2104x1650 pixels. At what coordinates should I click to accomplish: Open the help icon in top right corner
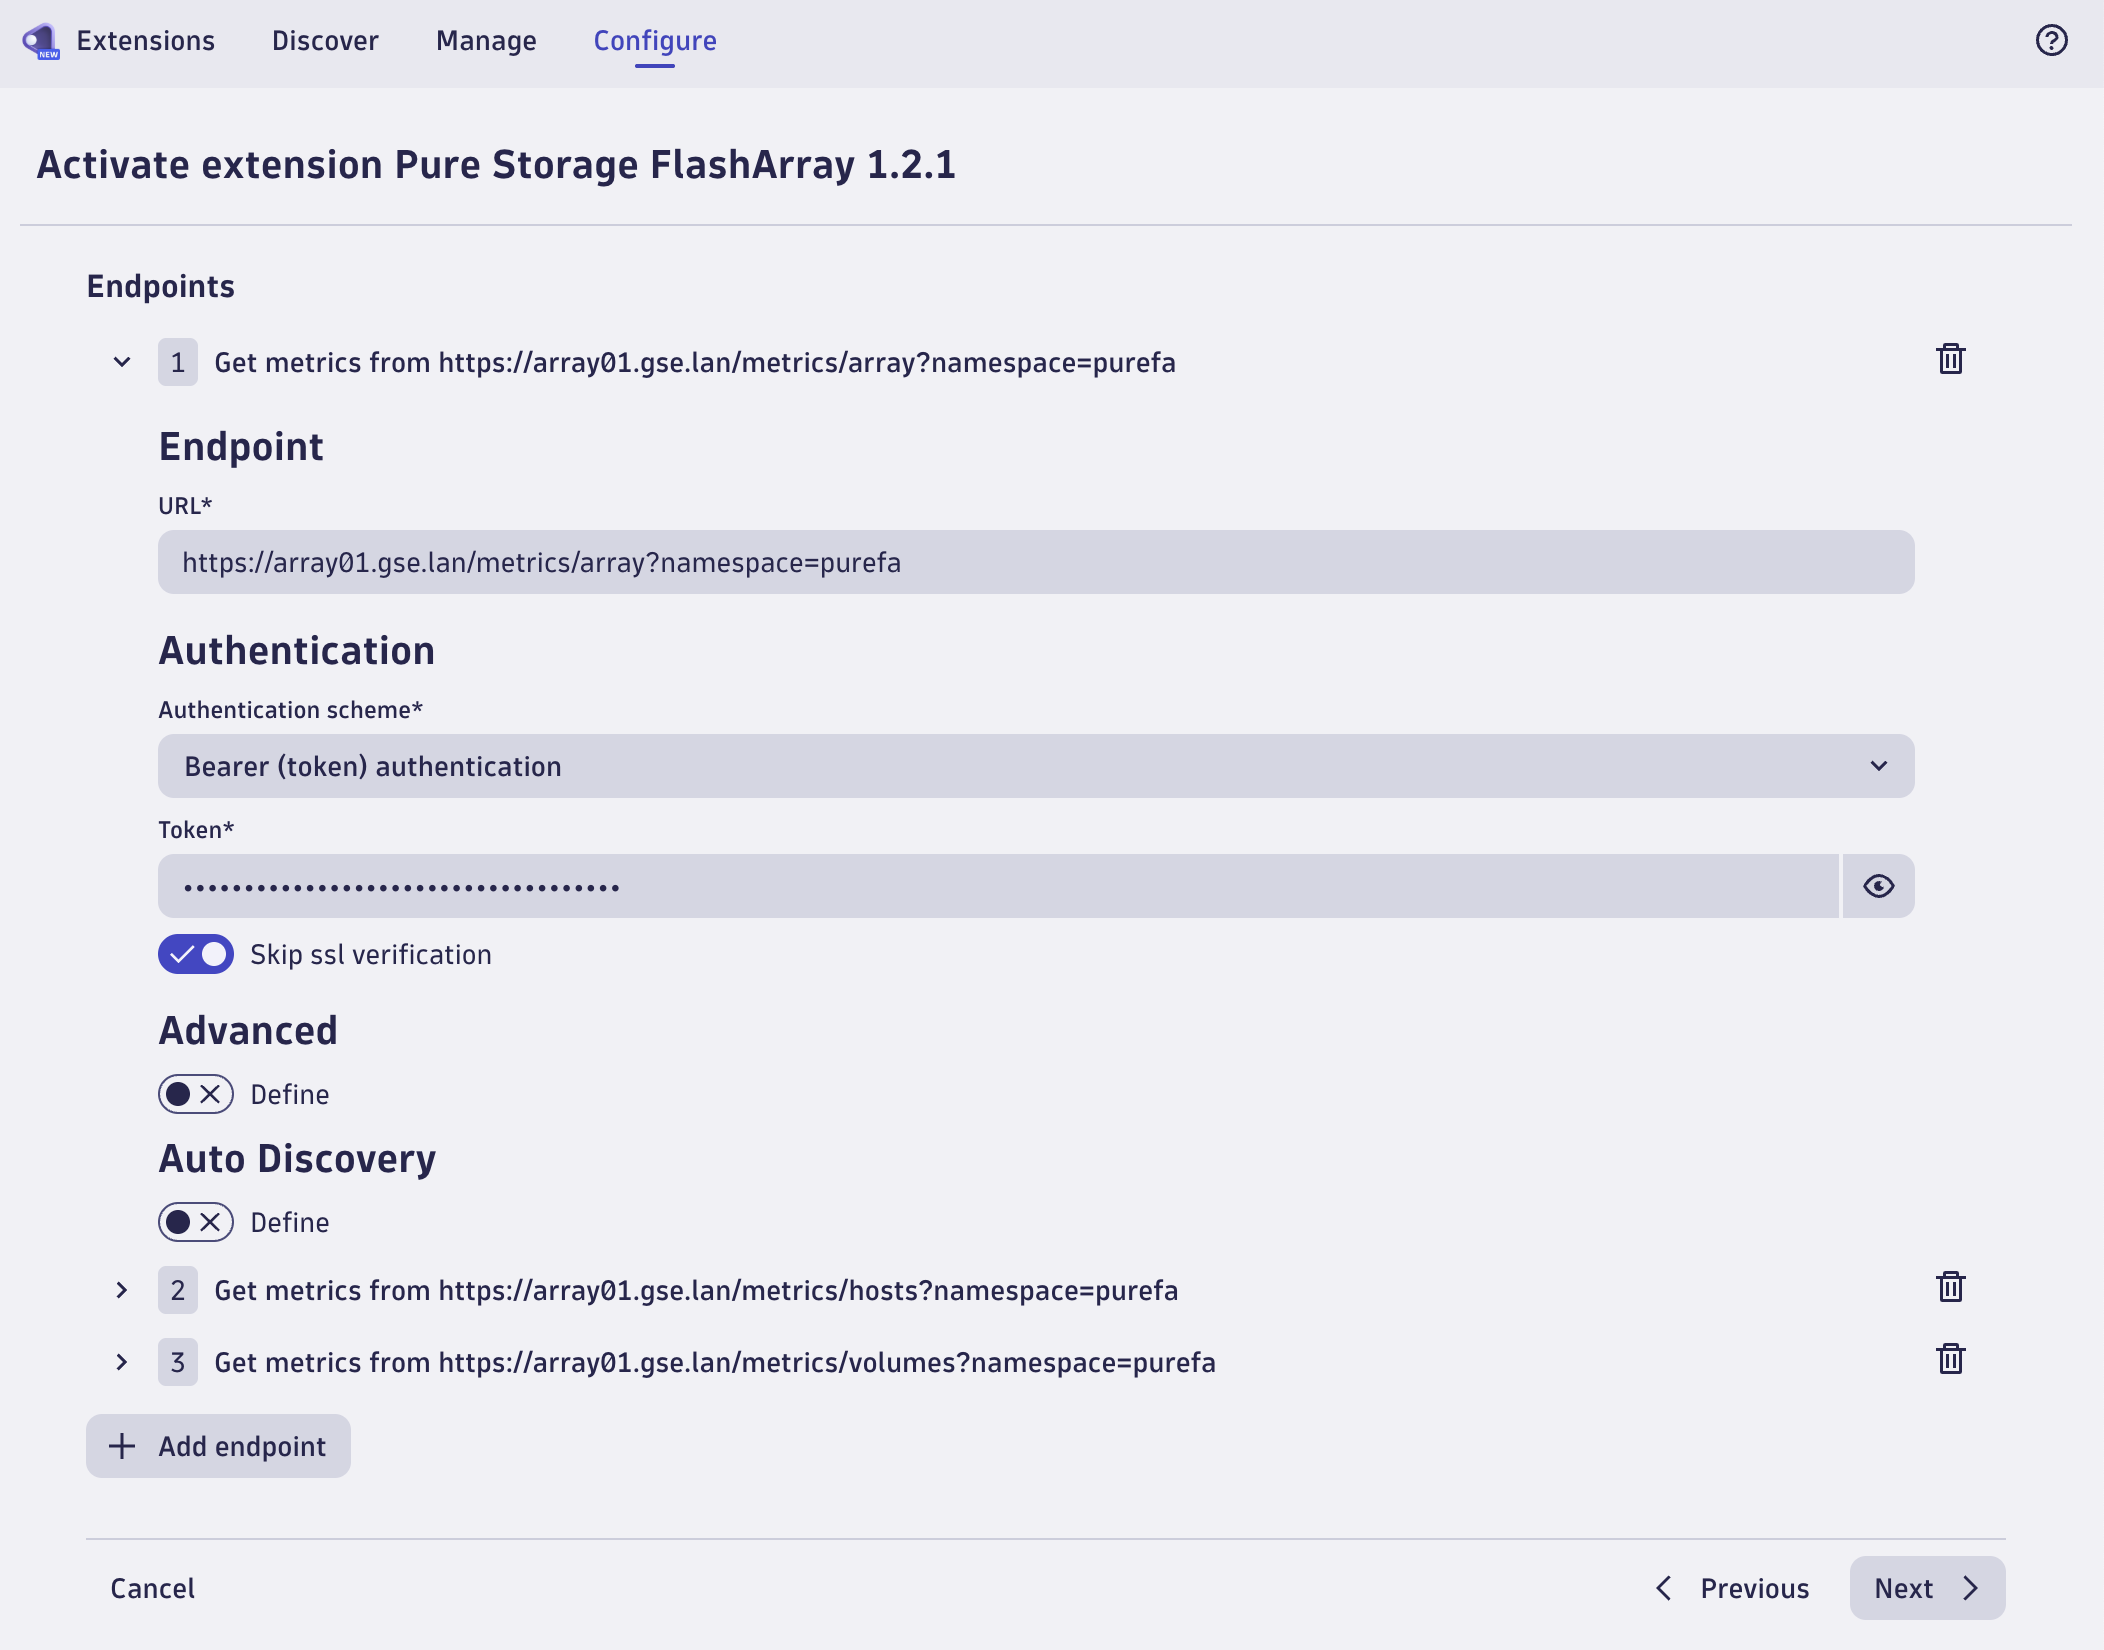tap(2051, 39)
